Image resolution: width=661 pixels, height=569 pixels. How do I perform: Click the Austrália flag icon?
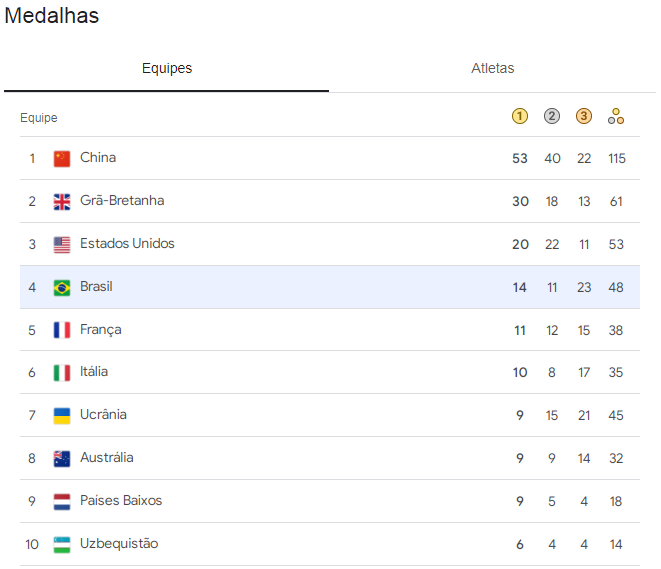[x=62, y=459]
